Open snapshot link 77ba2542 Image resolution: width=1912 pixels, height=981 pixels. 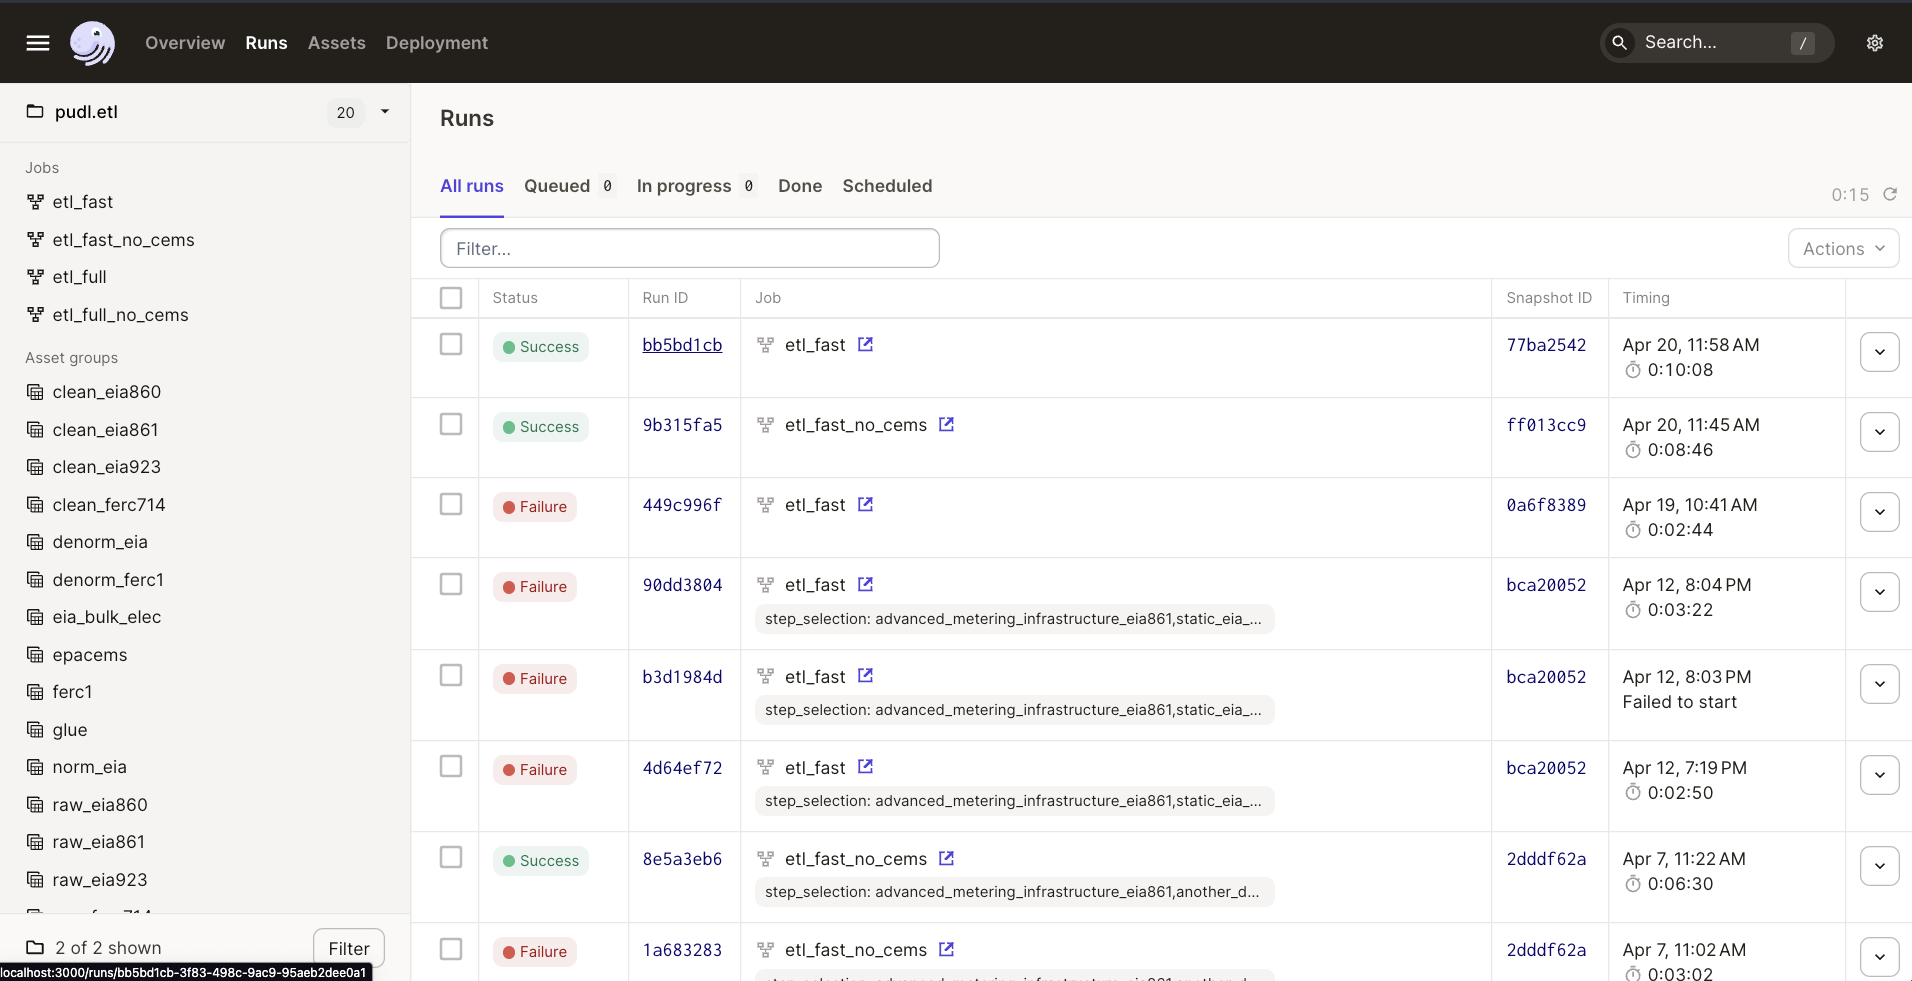point(1546,345)
